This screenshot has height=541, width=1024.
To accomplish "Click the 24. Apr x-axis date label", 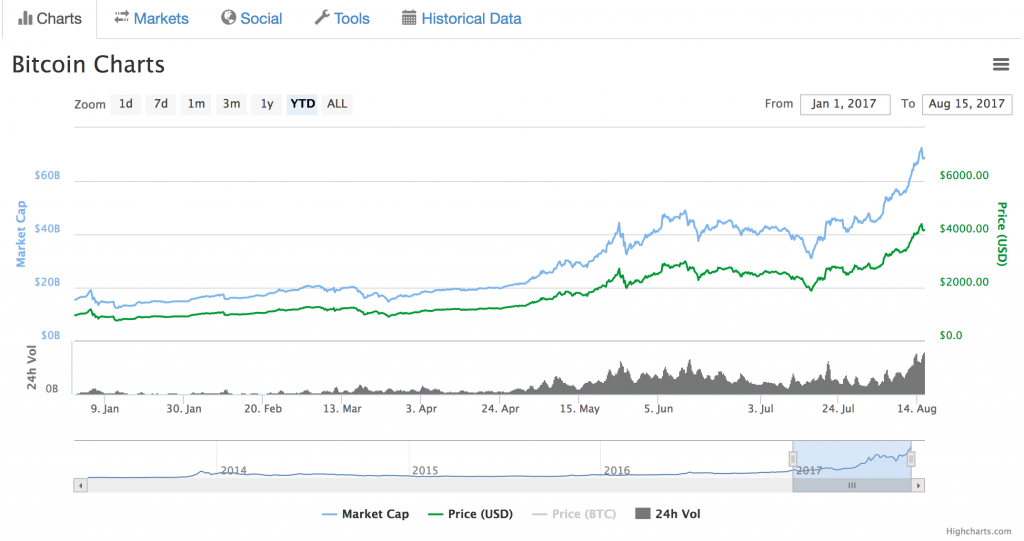I will point(500,408).
